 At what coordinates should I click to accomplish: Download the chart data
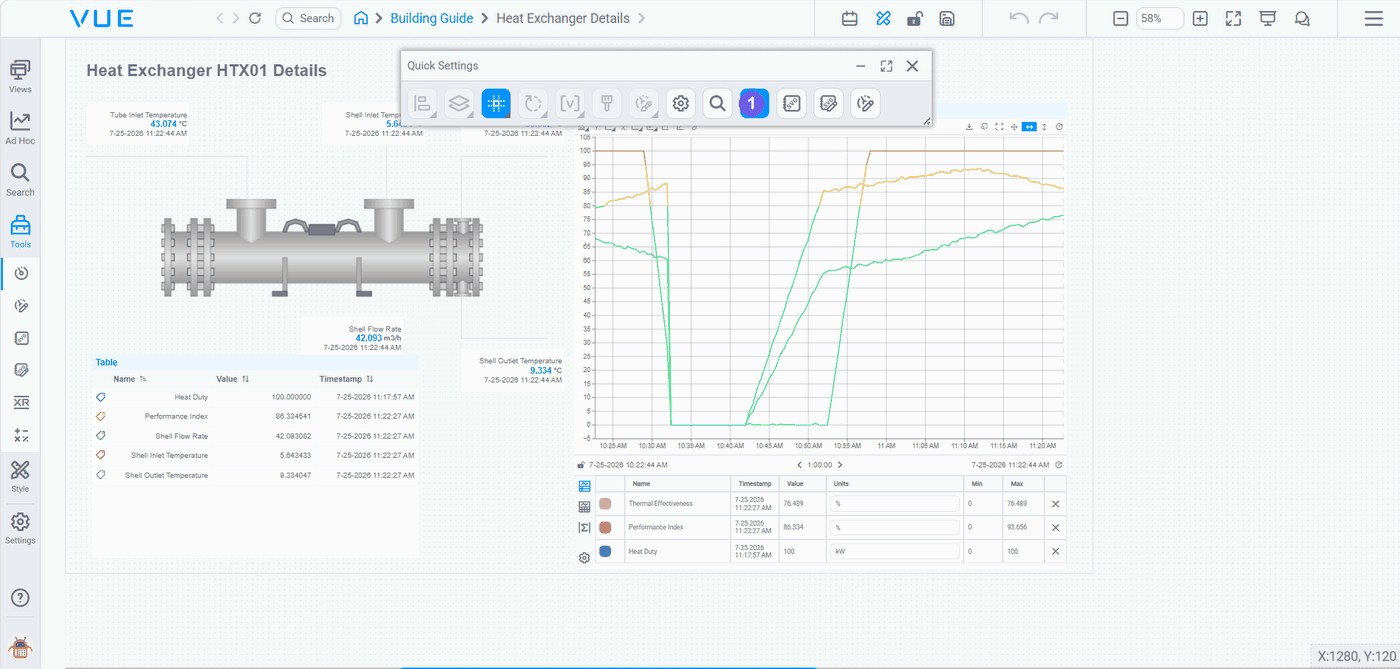click(969, 127)
